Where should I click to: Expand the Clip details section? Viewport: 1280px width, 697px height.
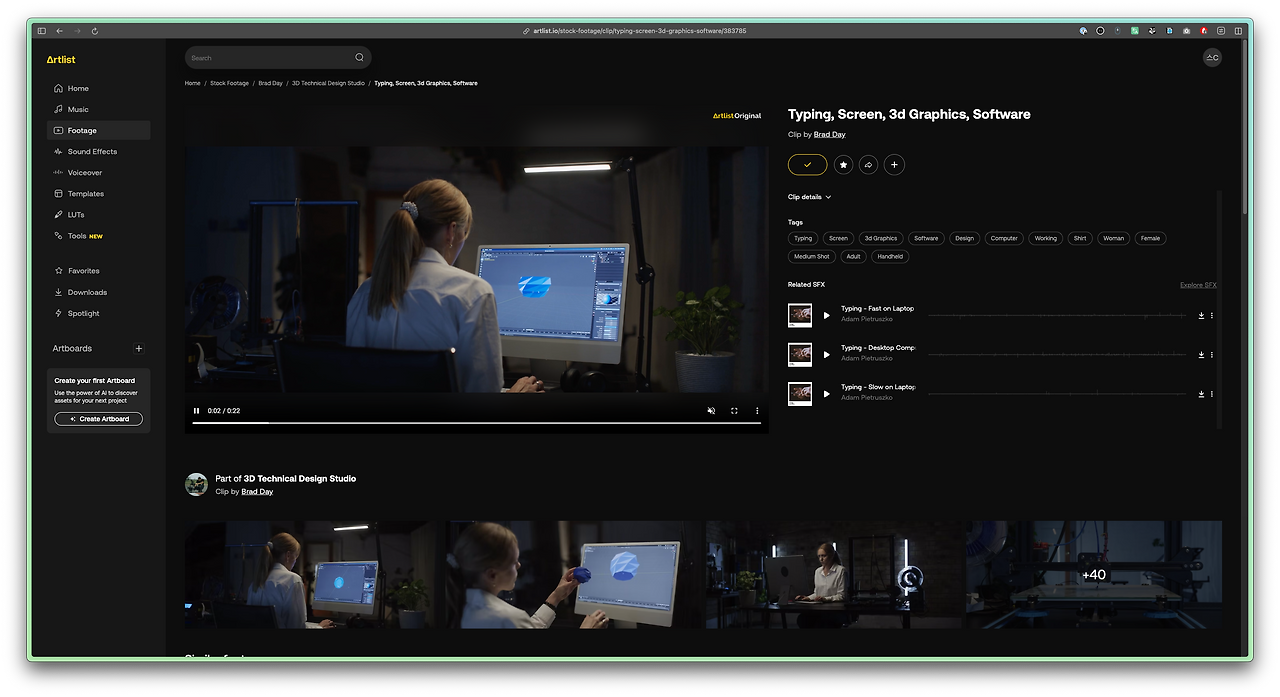point(809,197)
